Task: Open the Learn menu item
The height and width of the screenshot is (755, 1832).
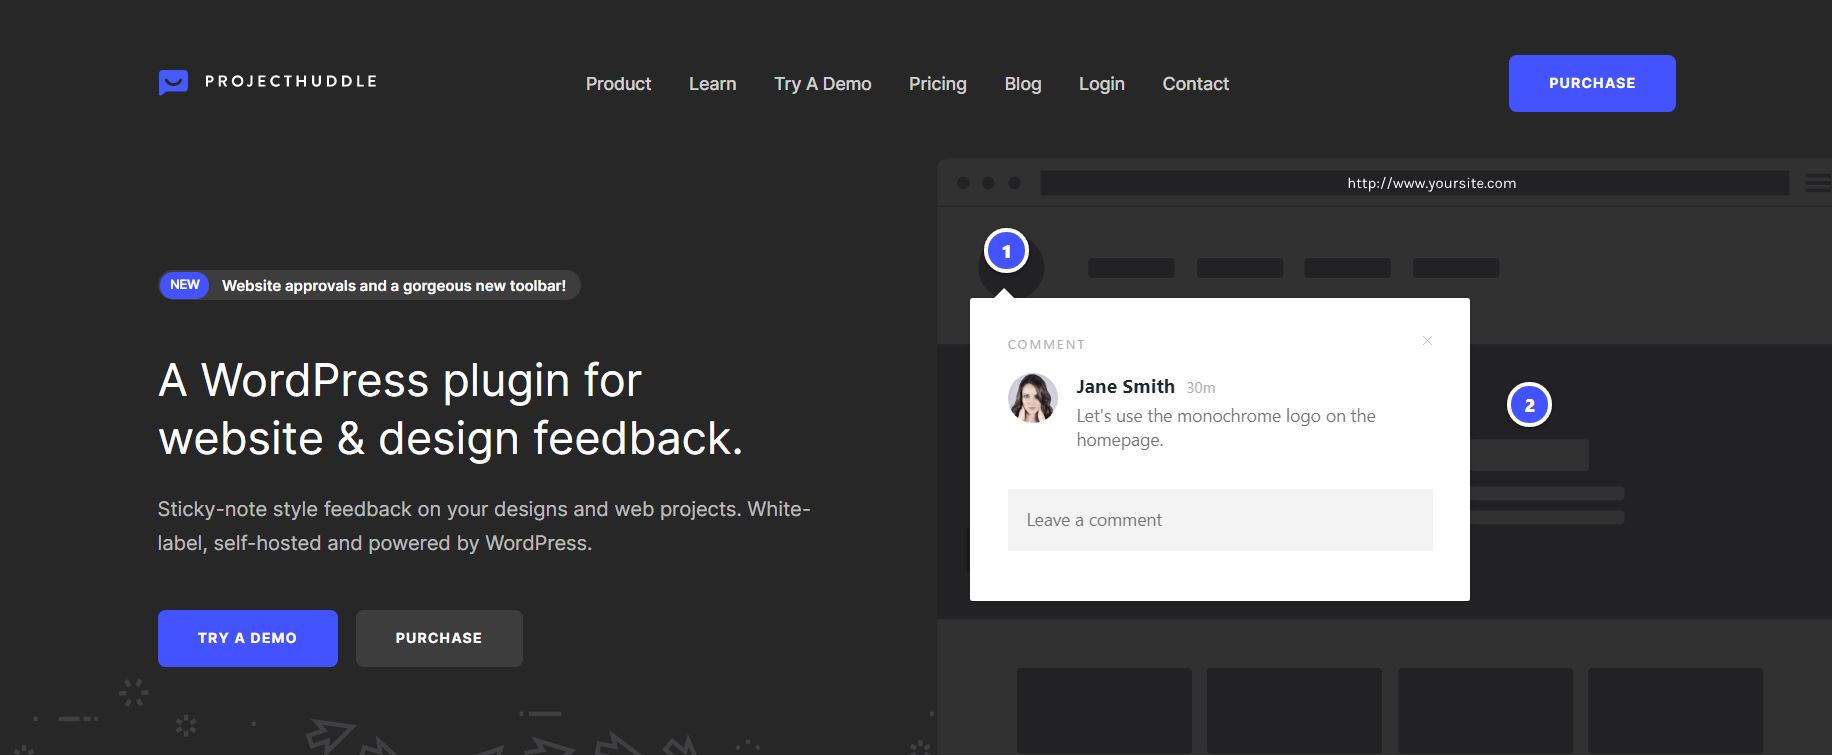Action: click(x=712, y=84)
